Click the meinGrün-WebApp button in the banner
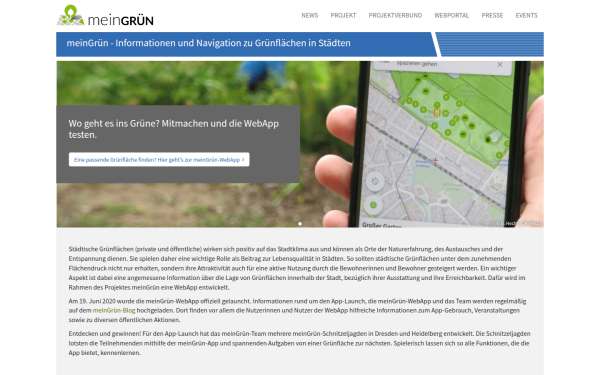The width and height of the screenshot is (600, 375). [159, 160]
